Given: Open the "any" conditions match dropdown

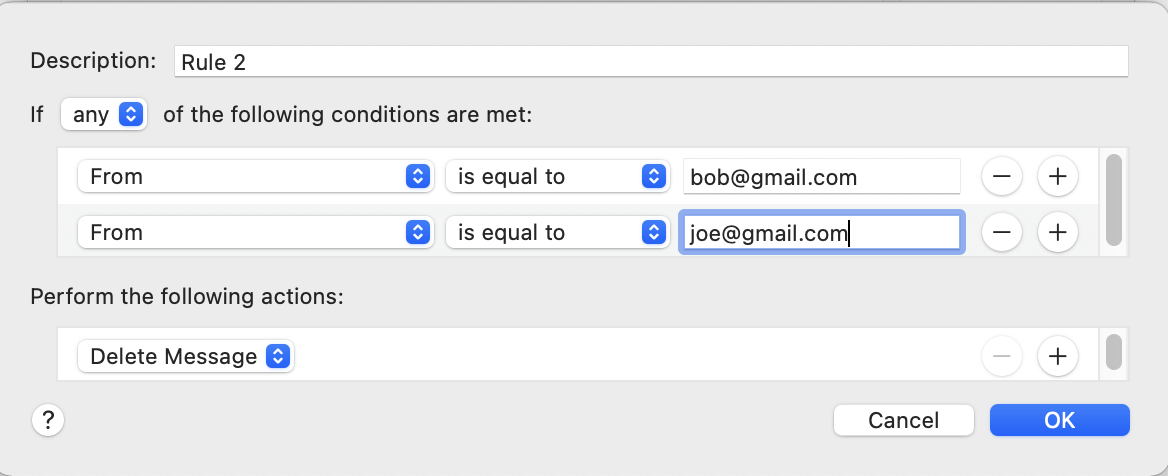Looking at the screenshot, I should [x=104, y=115].
